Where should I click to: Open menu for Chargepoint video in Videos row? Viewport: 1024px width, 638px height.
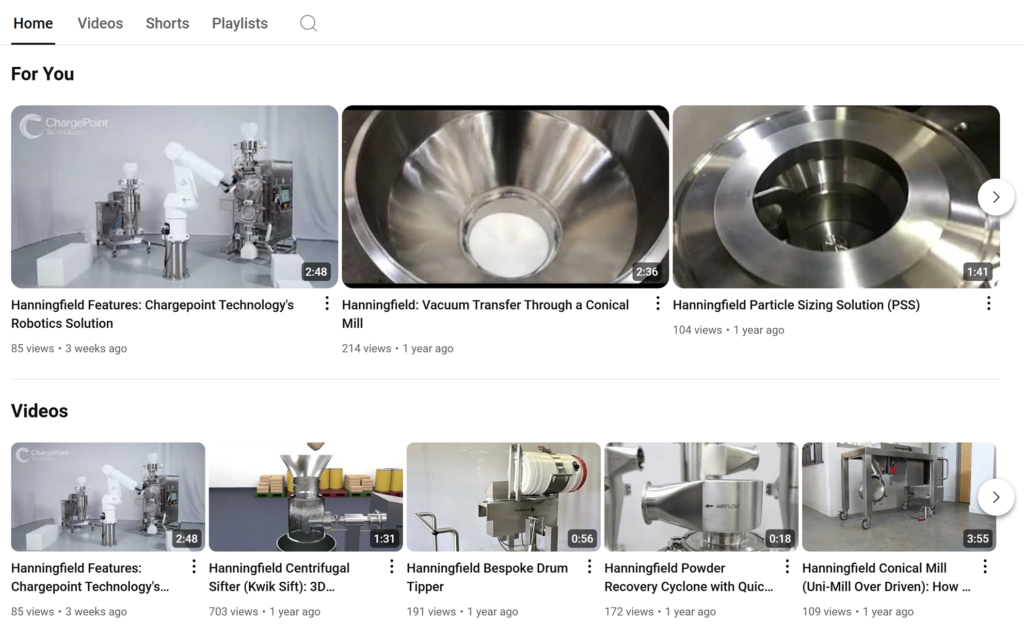point(193,567)
